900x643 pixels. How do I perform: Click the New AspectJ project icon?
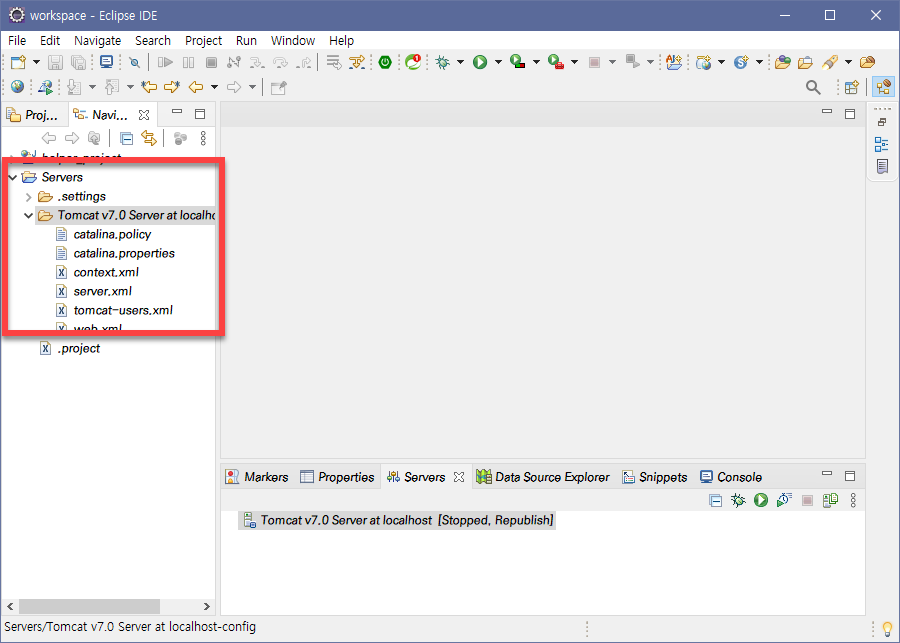click(x=674, y=62)
